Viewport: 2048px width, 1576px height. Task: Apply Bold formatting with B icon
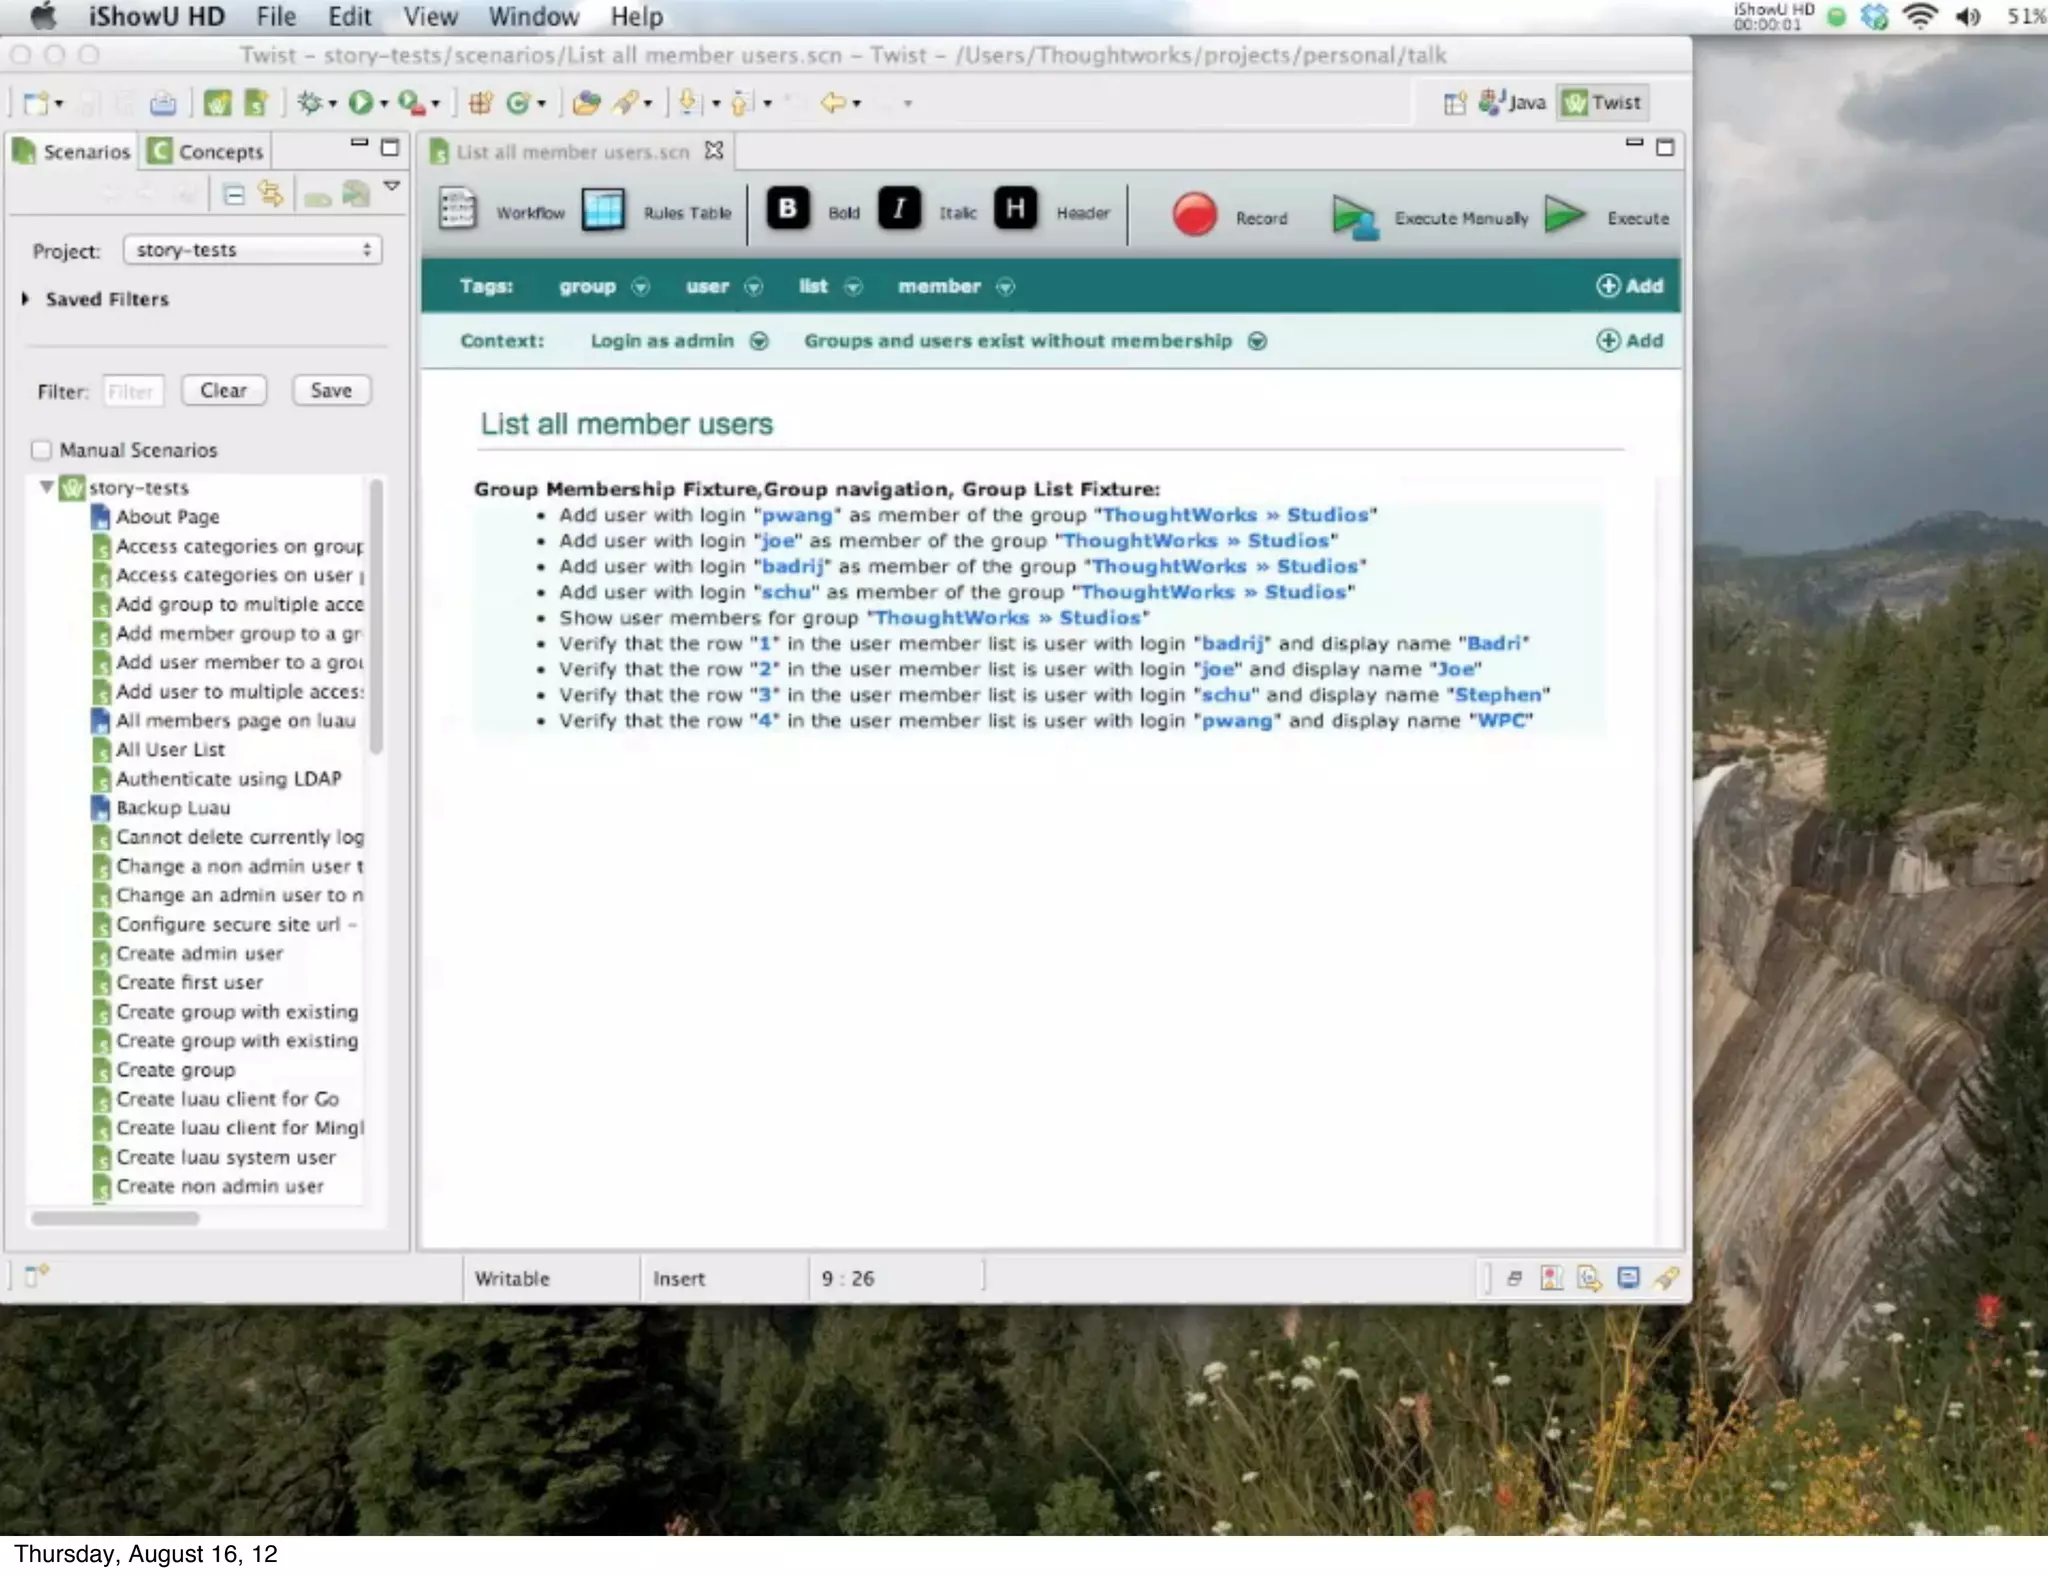point(788,209)
